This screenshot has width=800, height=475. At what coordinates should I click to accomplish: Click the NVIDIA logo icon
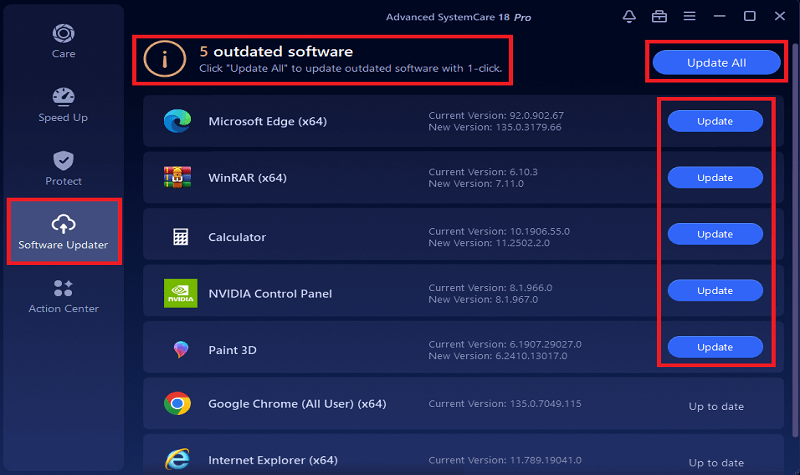coord(181,293)
